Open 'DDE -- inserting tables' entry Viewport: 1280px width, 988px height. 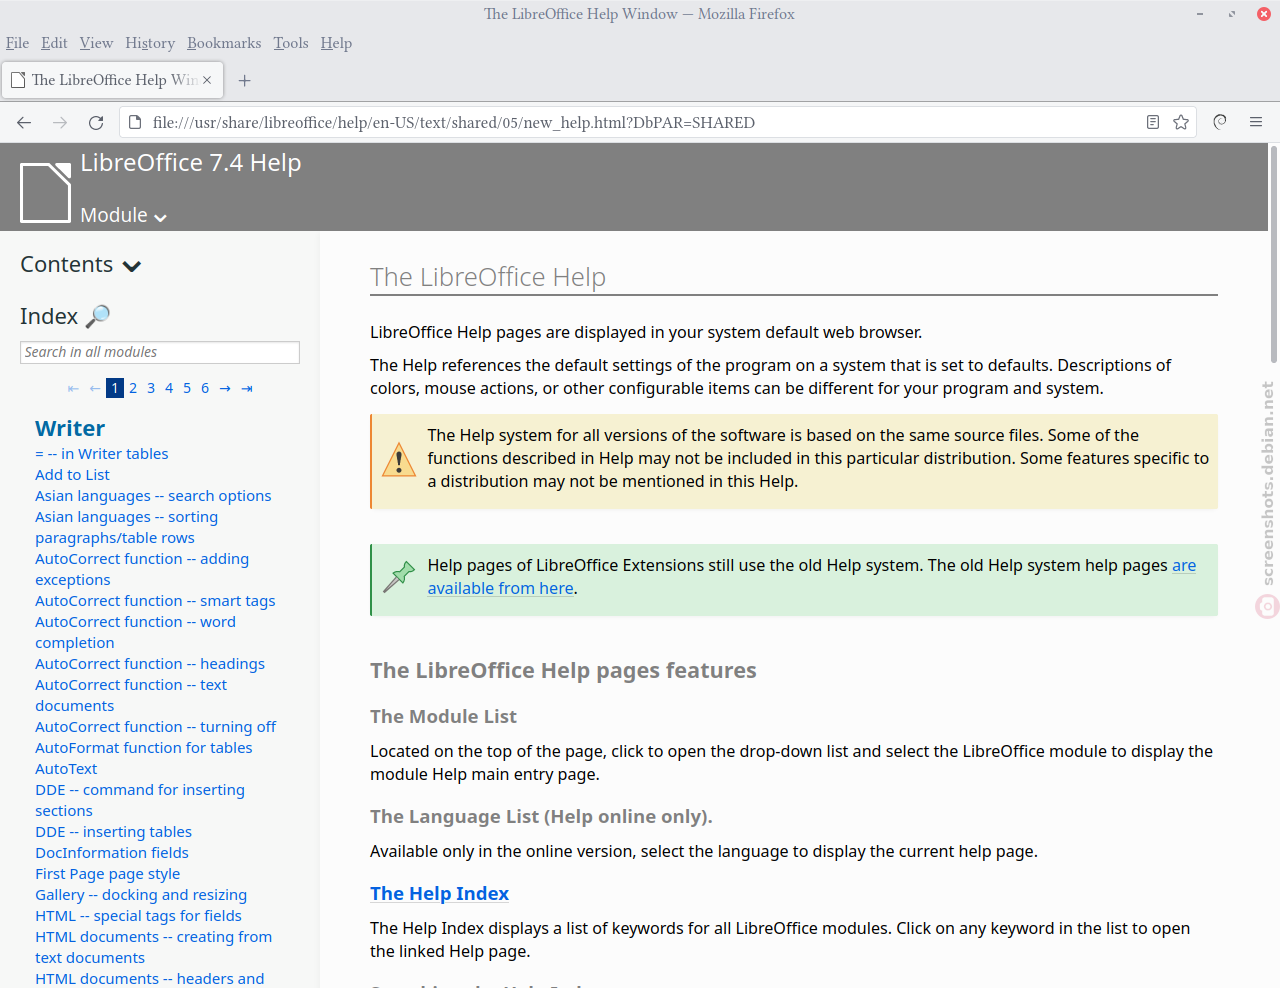pyautogui.click(x=113, y=832)
